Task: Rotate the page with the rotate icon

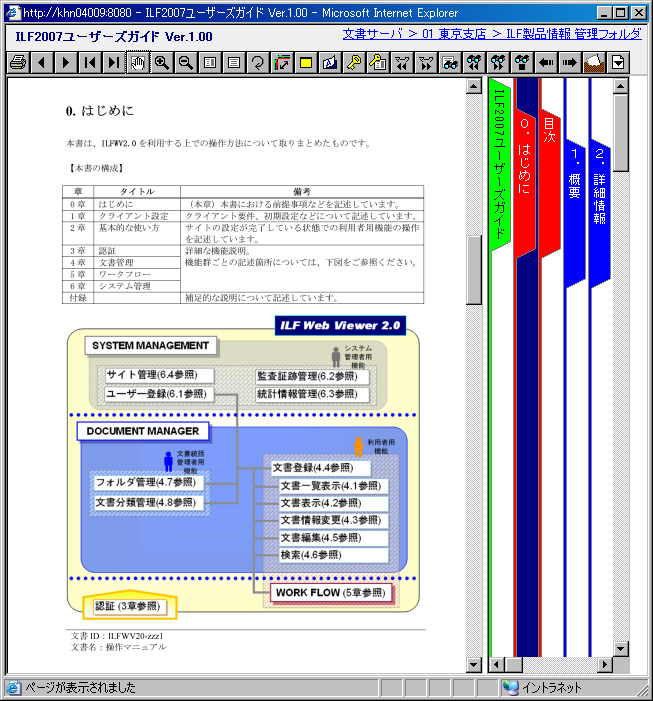Action: (257, 63)
